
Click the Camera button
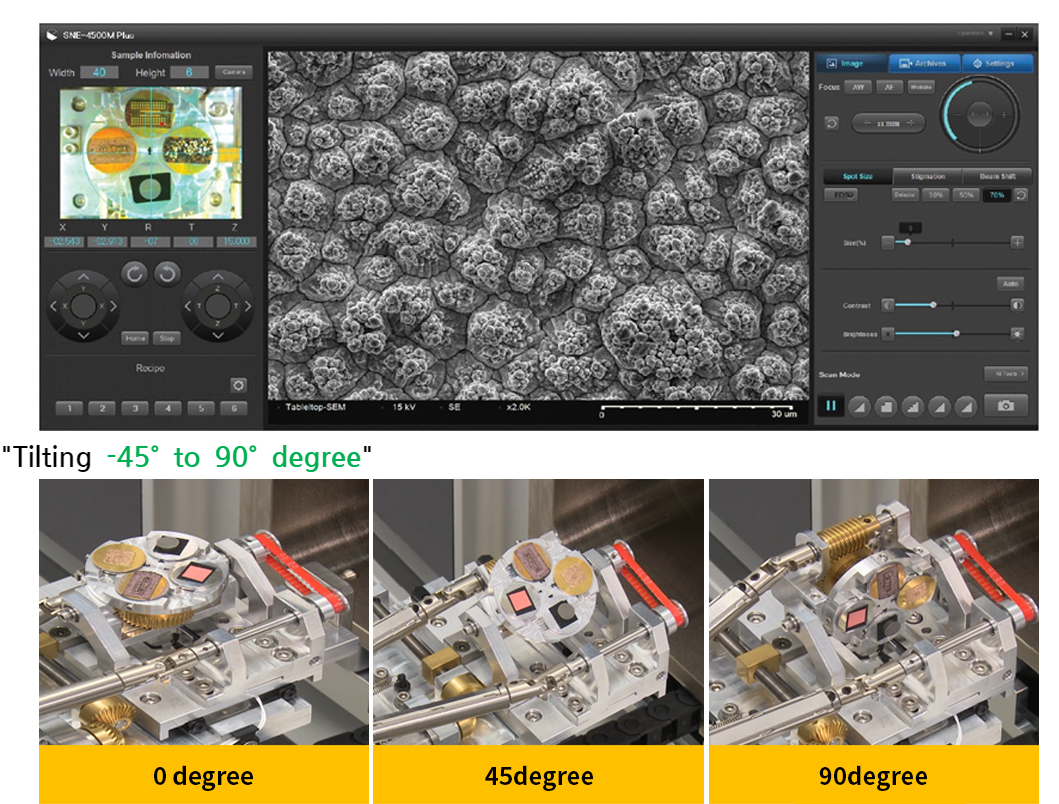pyautogui.click(x=234, y=72)
